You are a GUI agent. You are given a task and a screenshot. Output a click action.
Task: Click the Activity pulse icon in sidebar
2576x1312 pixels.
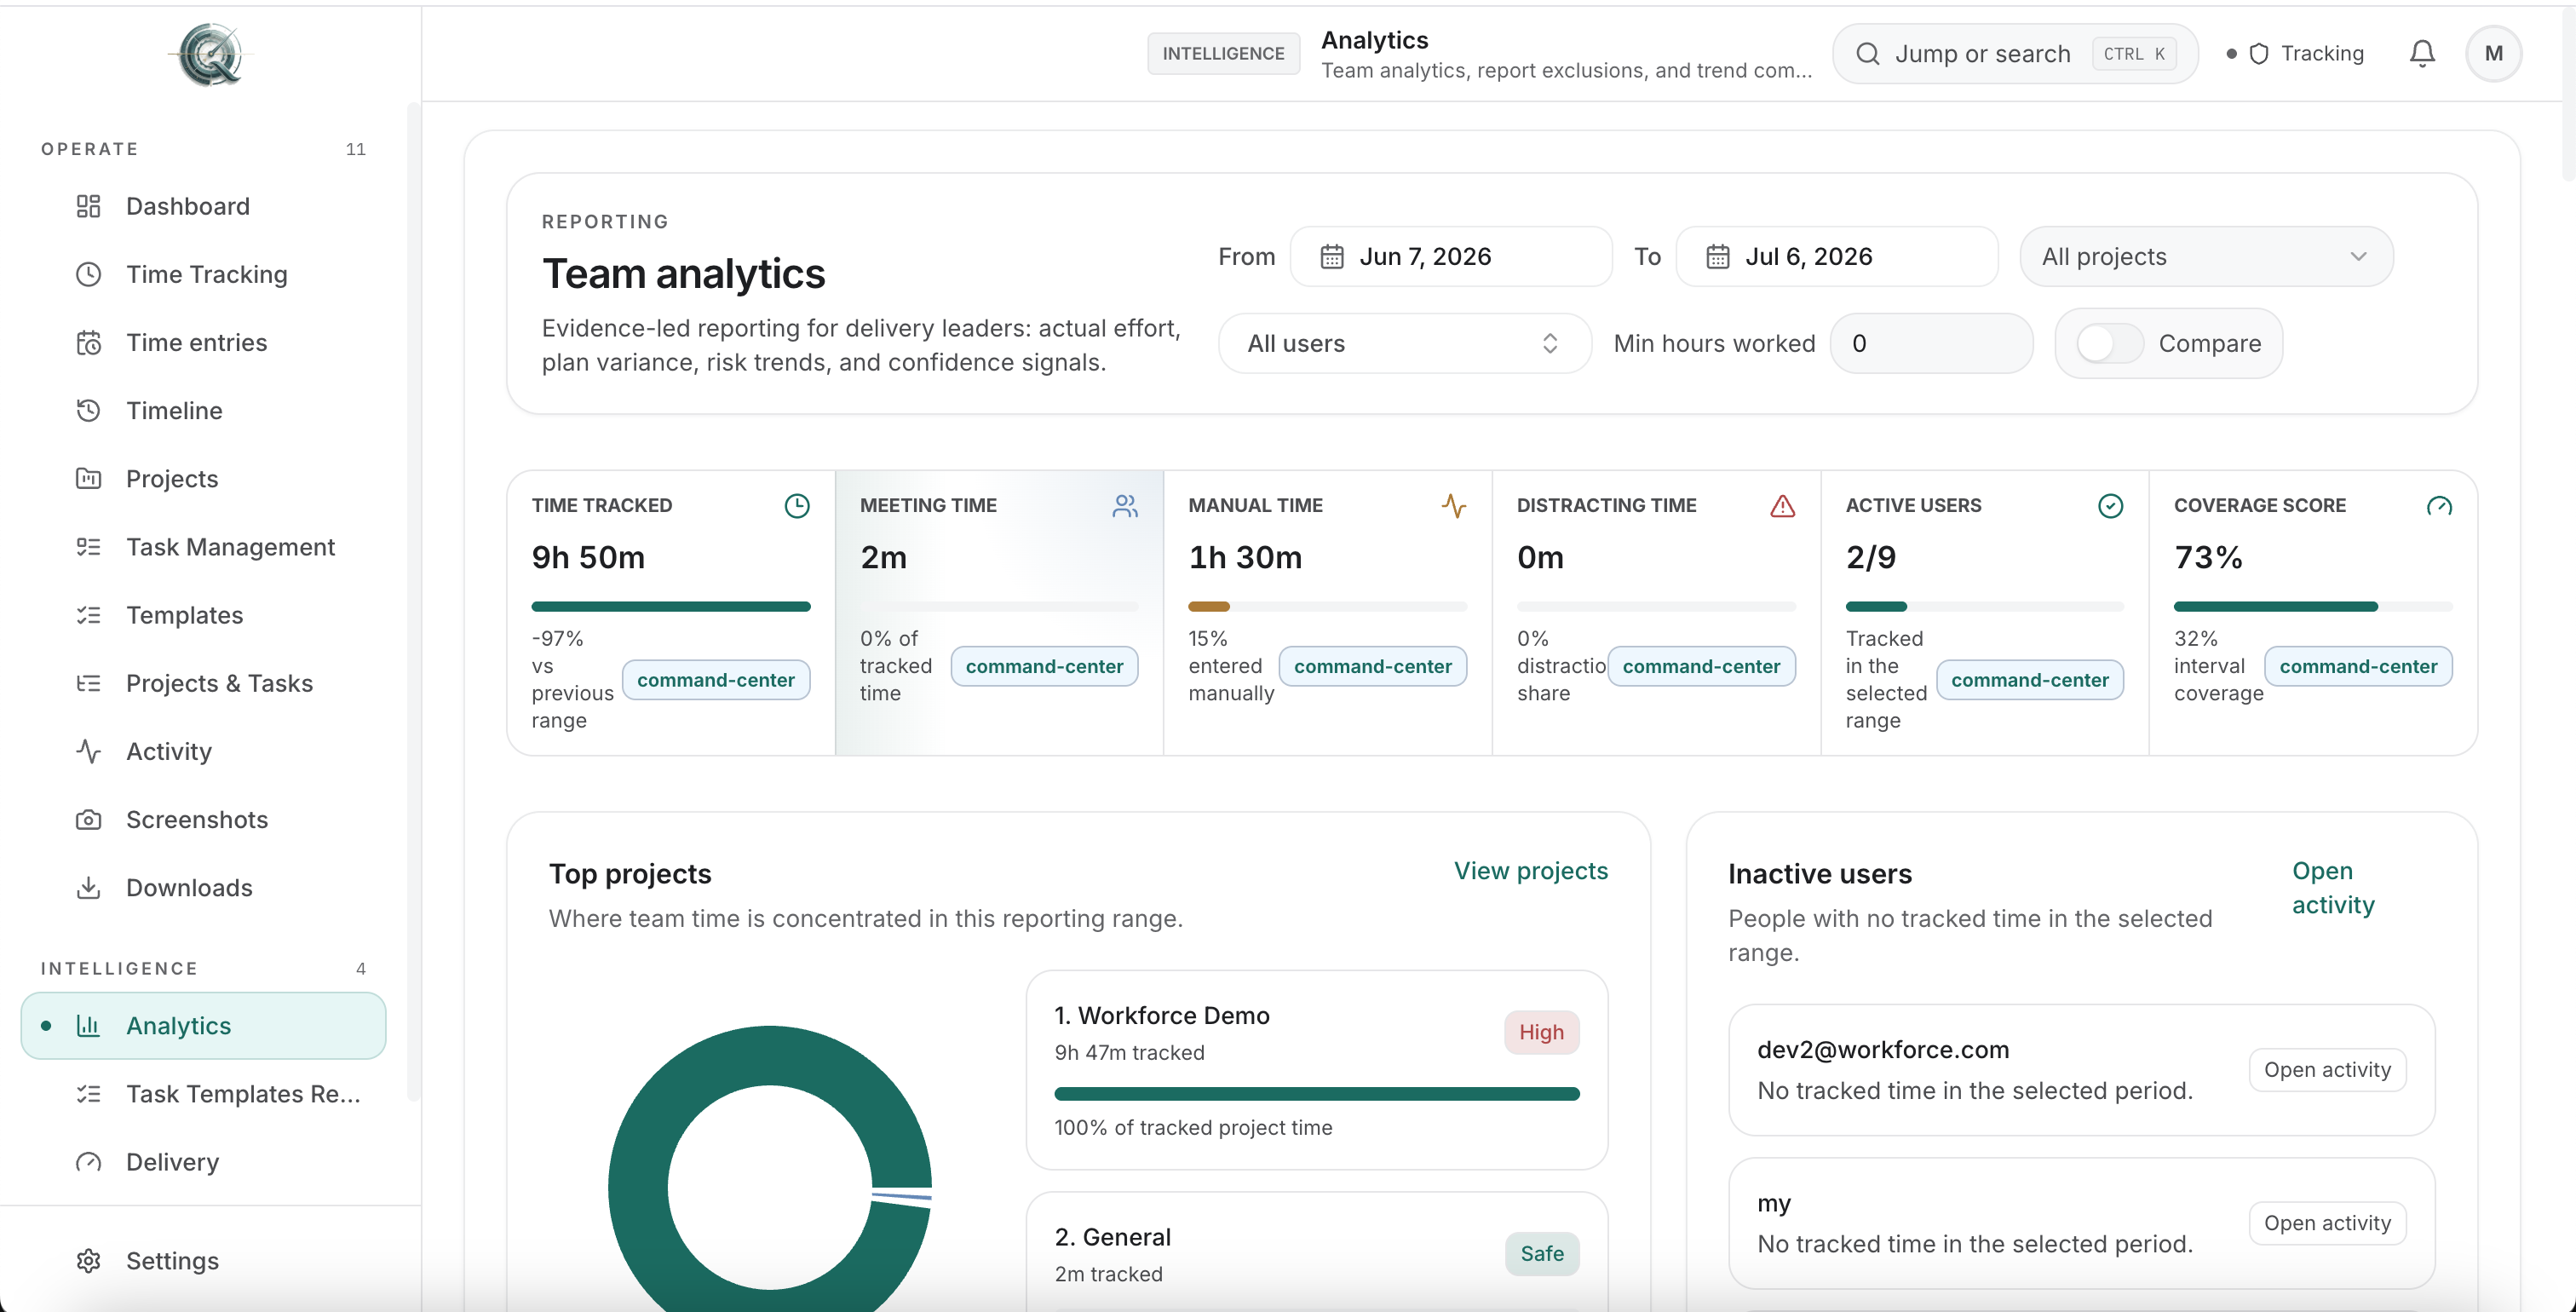coord(88,751)
